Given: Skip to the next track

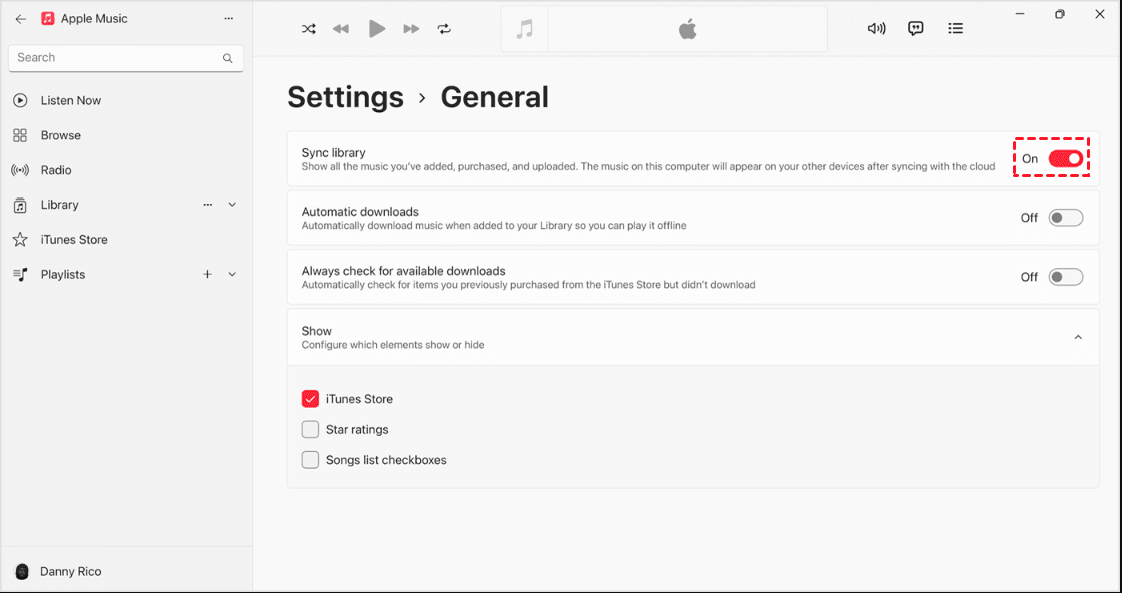Looking at the screenshot, I should 411,29.
